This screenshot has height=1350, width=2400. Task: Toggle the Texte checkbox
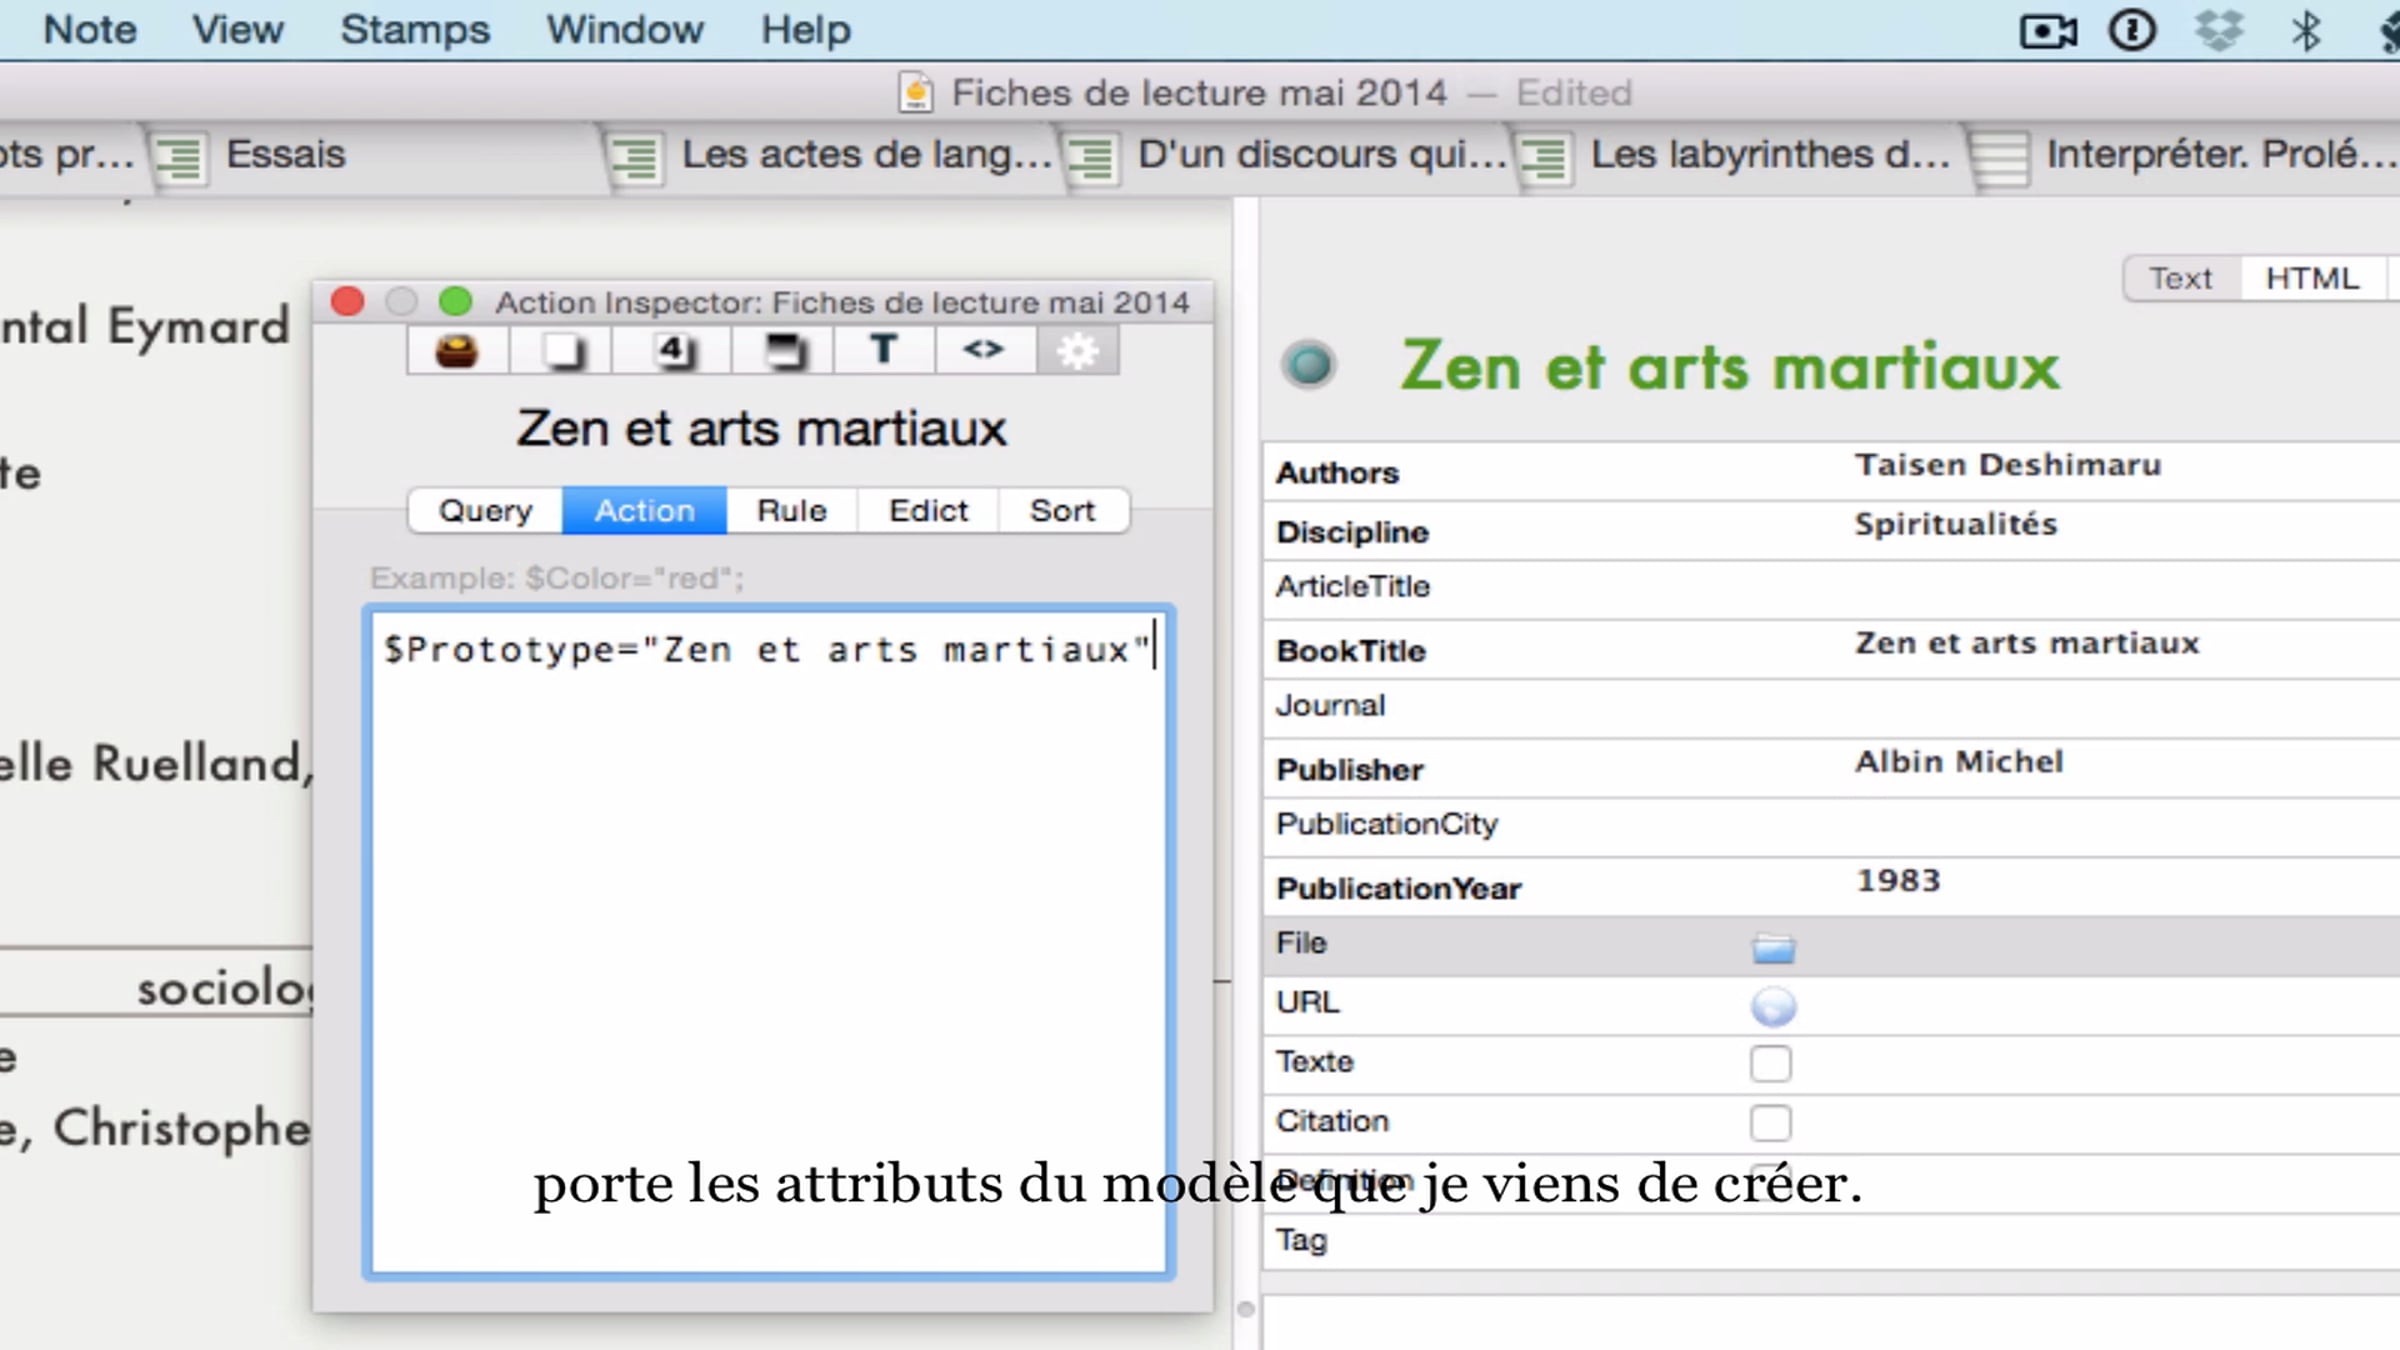[x=1770, y=1064]
